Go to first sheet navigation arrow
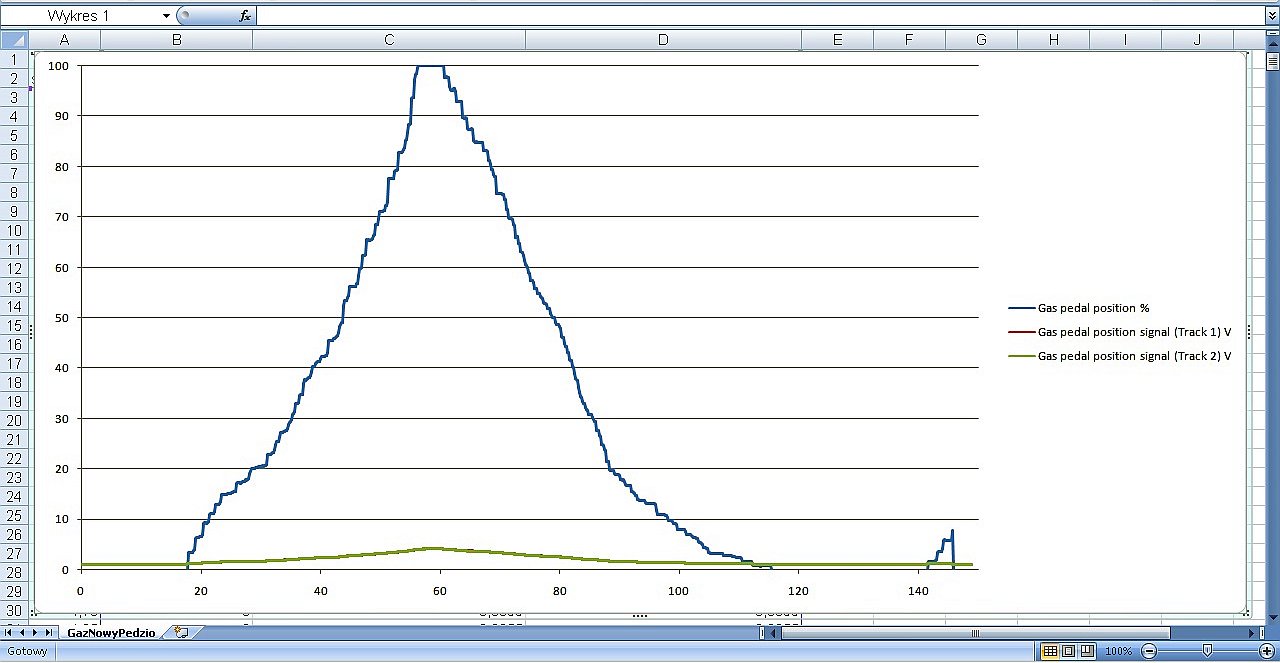Viewport: 1280px width, 663px height. pos(10,633)
